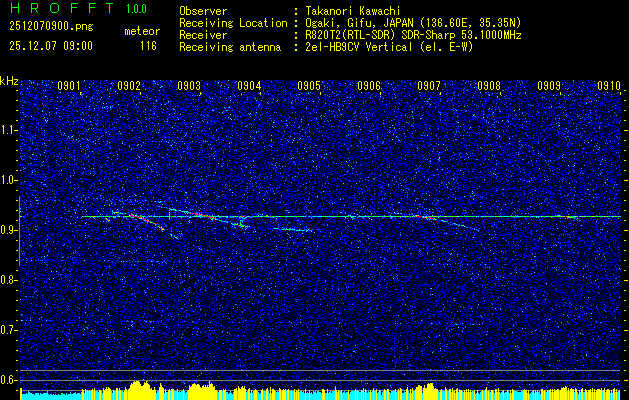Screen dimensions: 629x400
Task: Click time marker 0902
Action: 129,86
